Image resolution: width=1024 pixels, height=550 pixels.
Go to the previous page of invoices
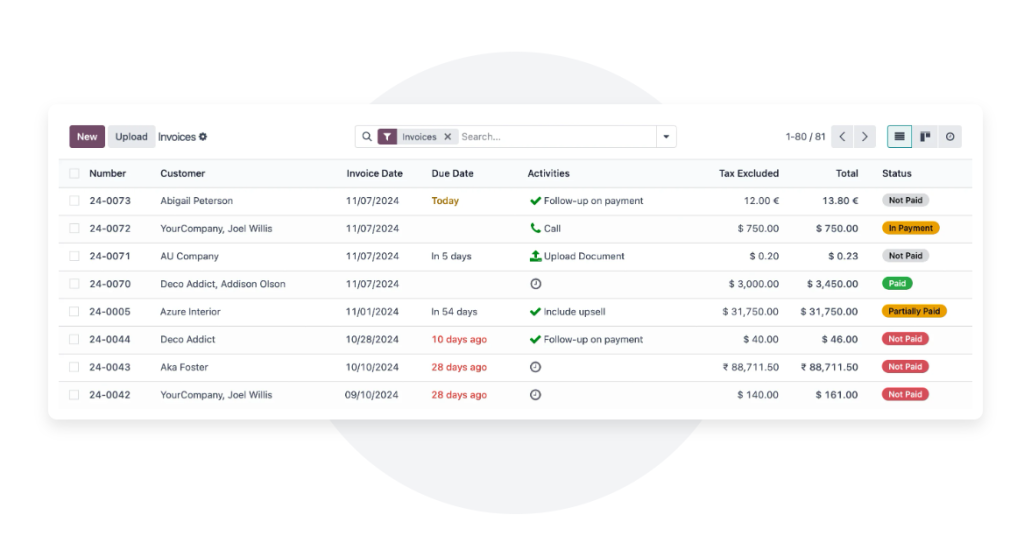point(842,137)
